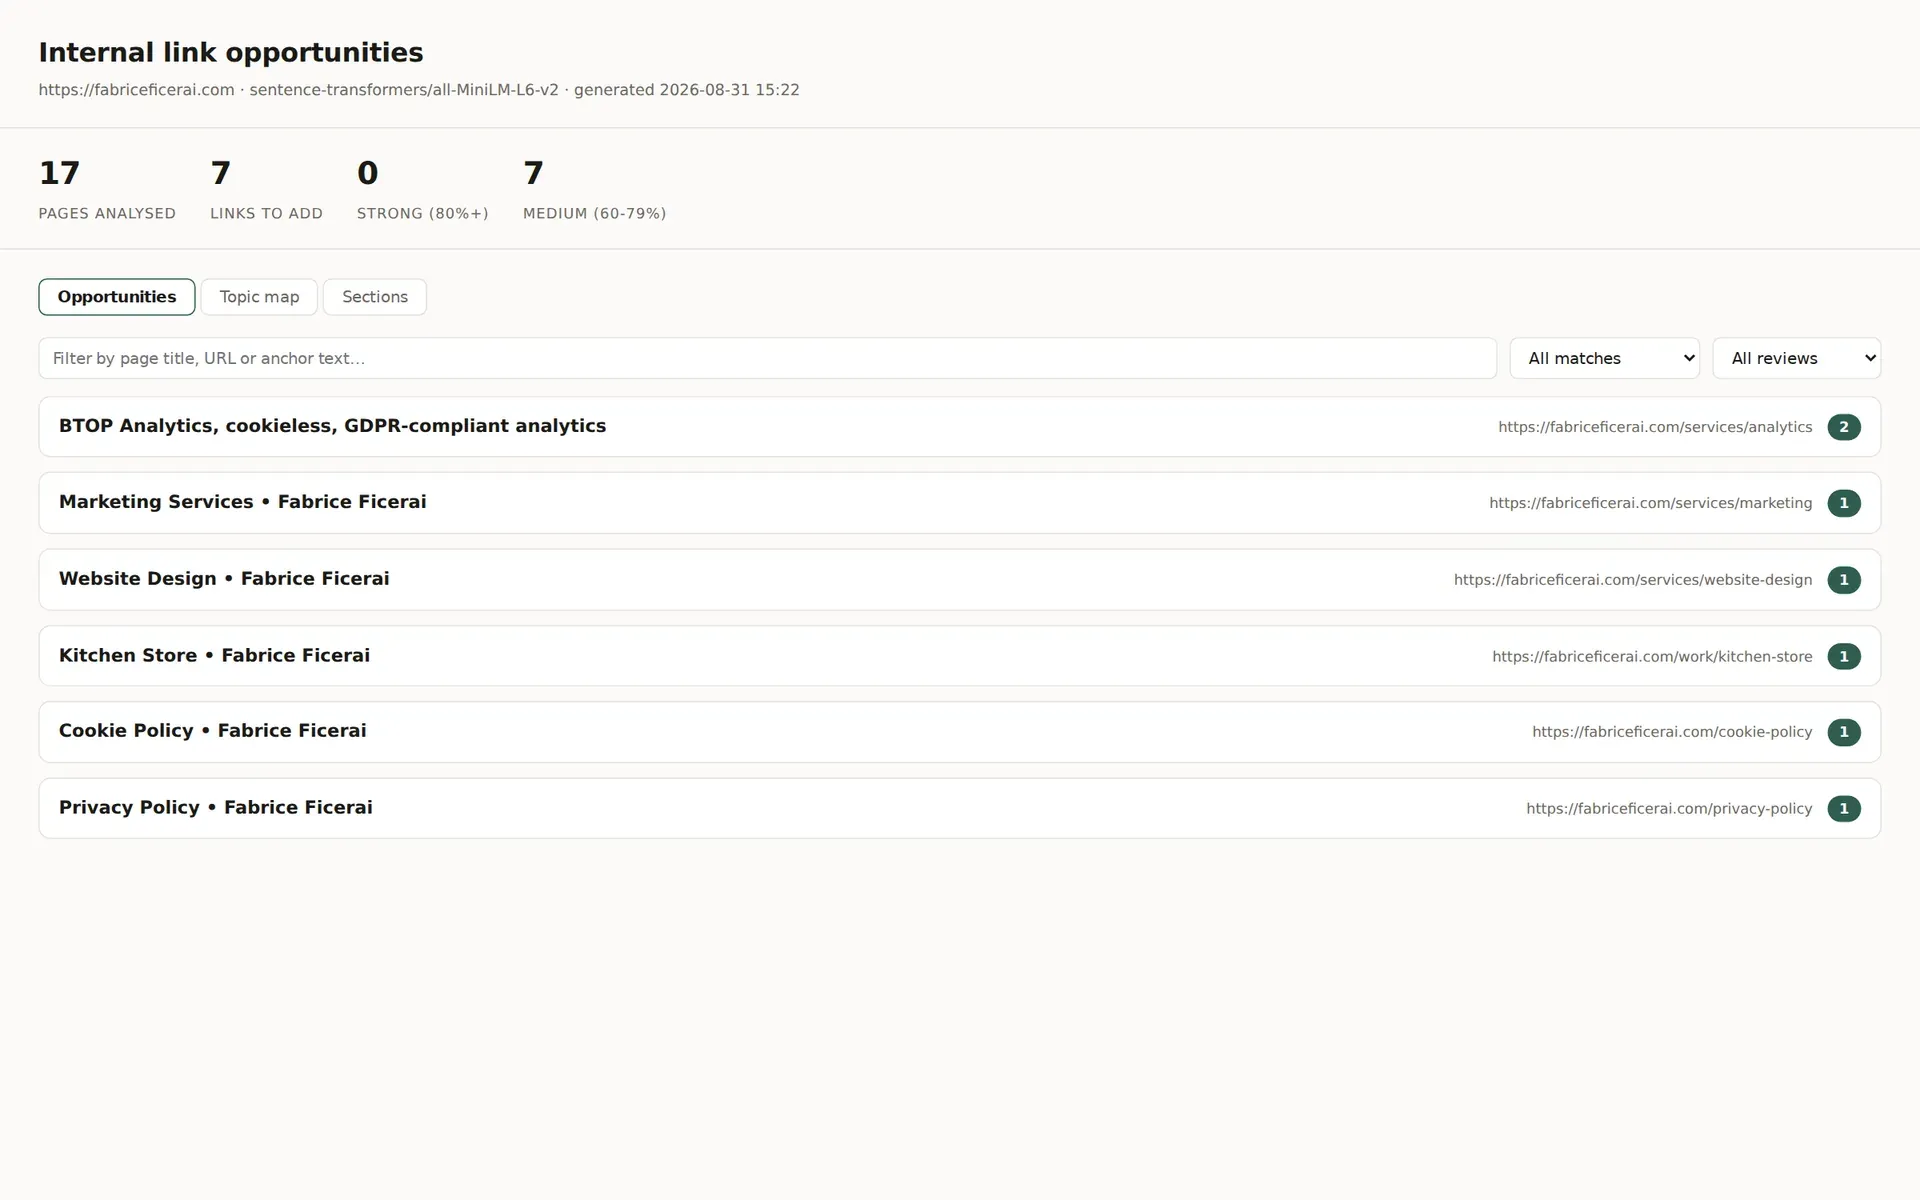This screenshot has height=1200, width=1920.
Task: Expand the Marketing Services row
Action: 960,503
